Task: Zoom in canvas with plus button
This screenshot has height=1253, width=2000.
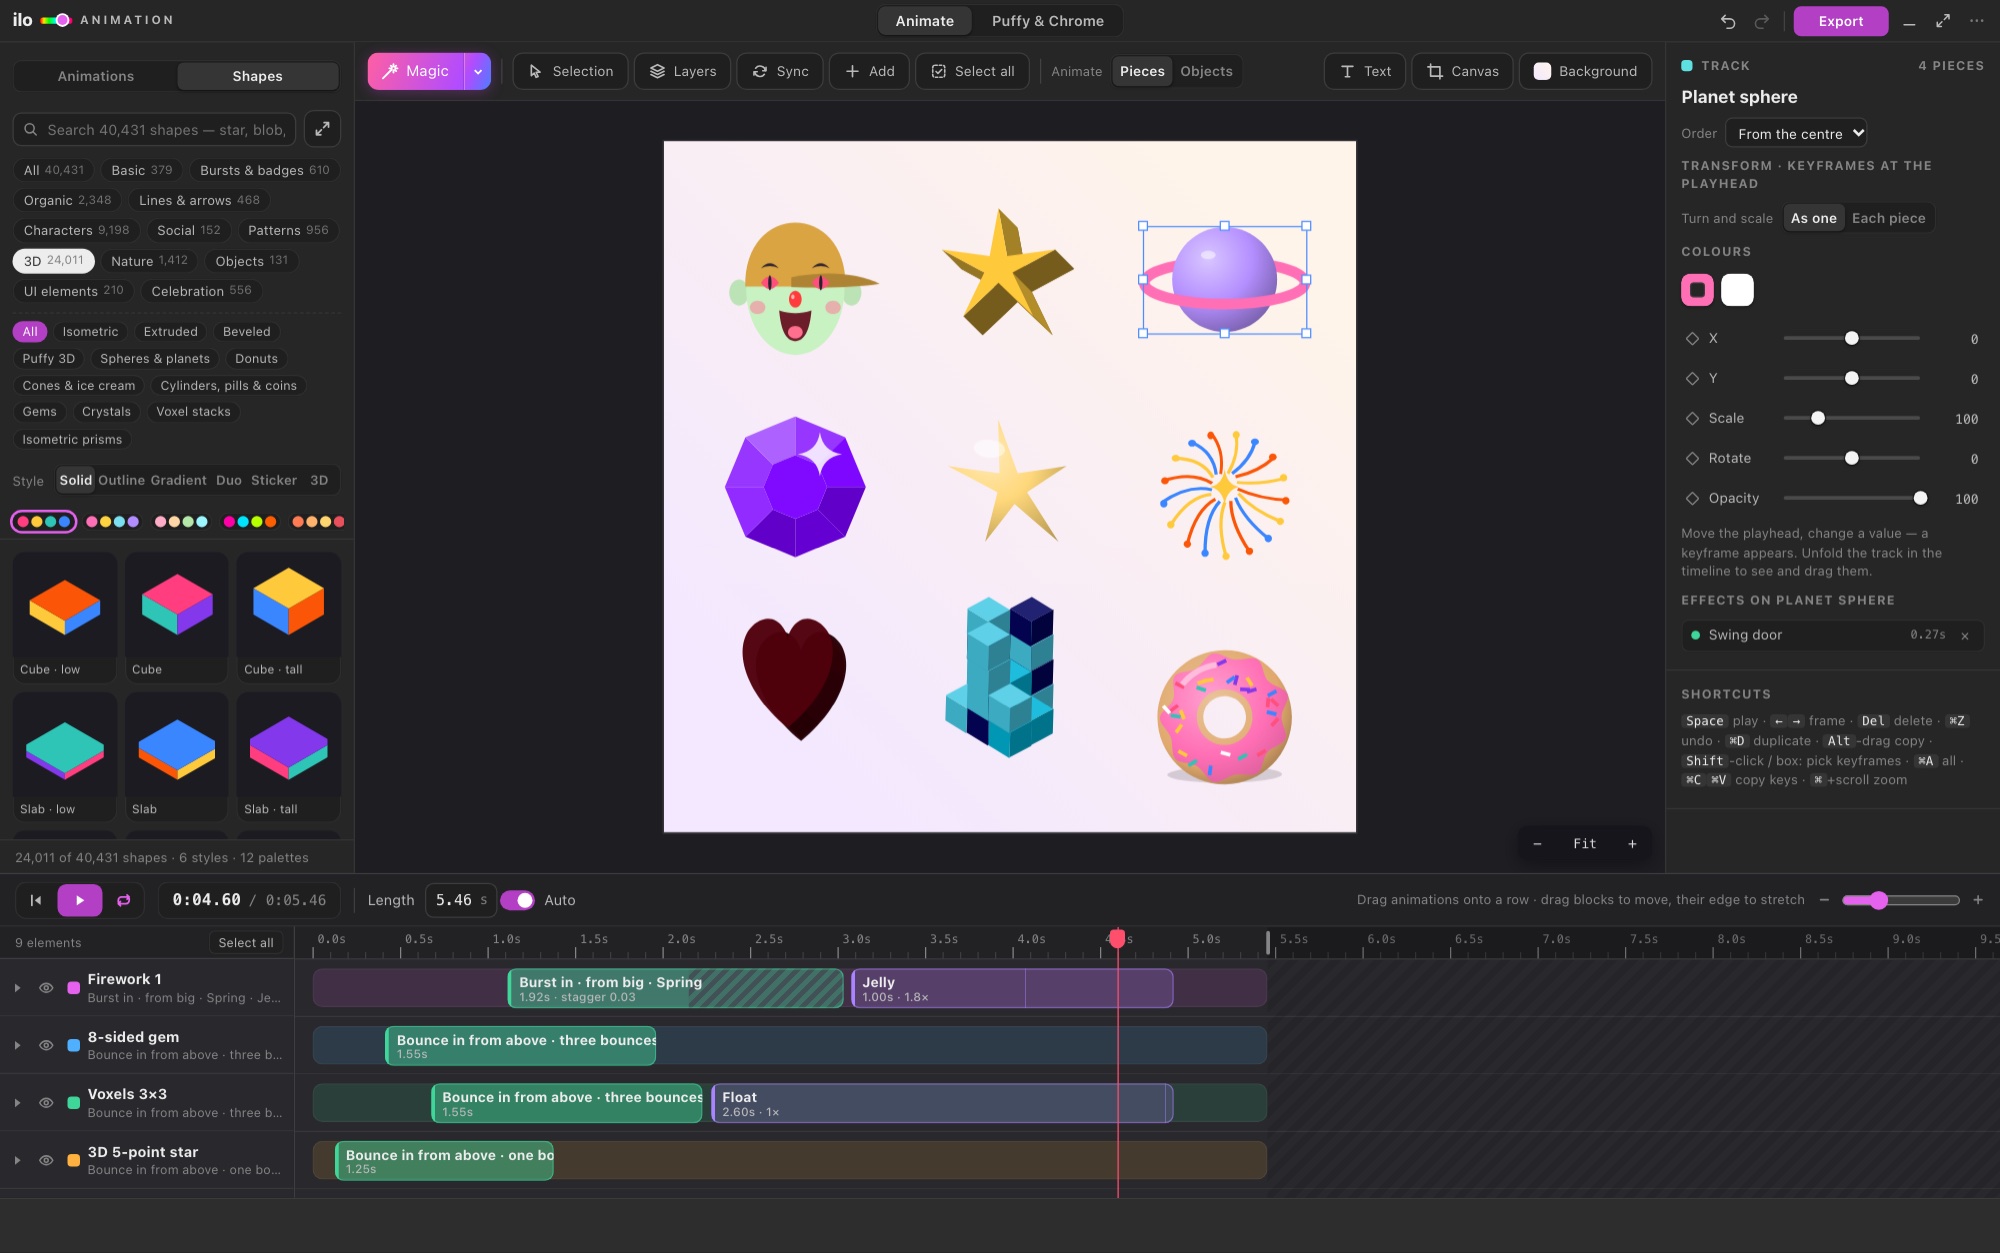Action: [x=1632, y=844]
